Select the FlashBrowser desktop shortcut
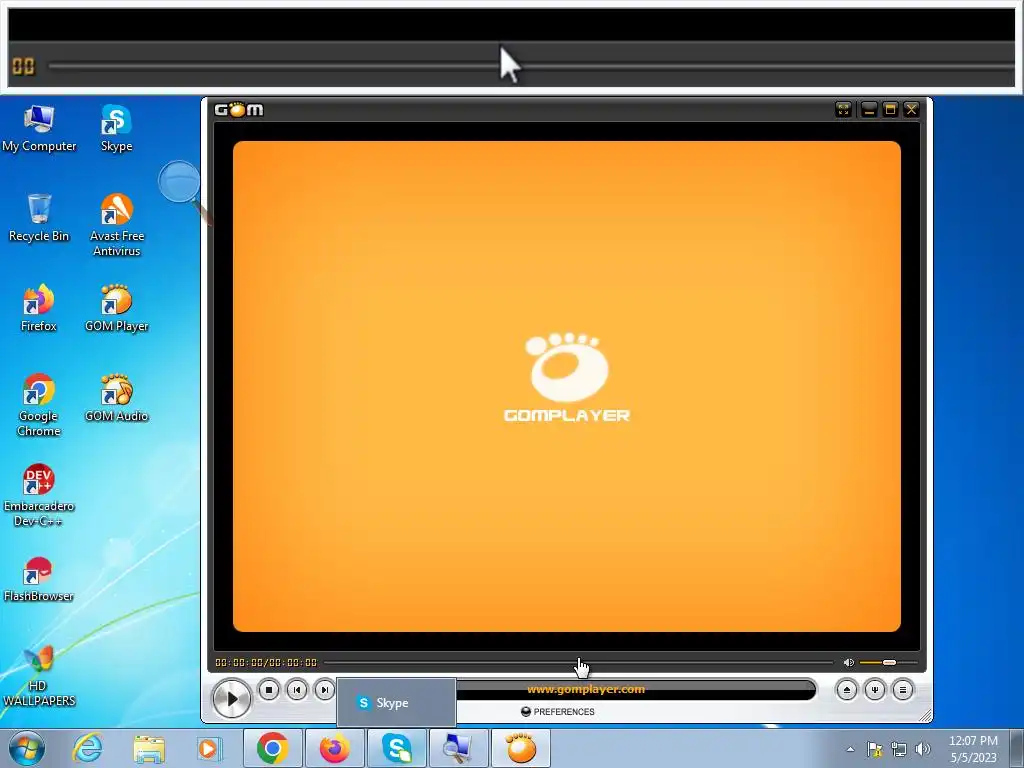Viewport: 1024px width, 768px height. pos(39,579)
